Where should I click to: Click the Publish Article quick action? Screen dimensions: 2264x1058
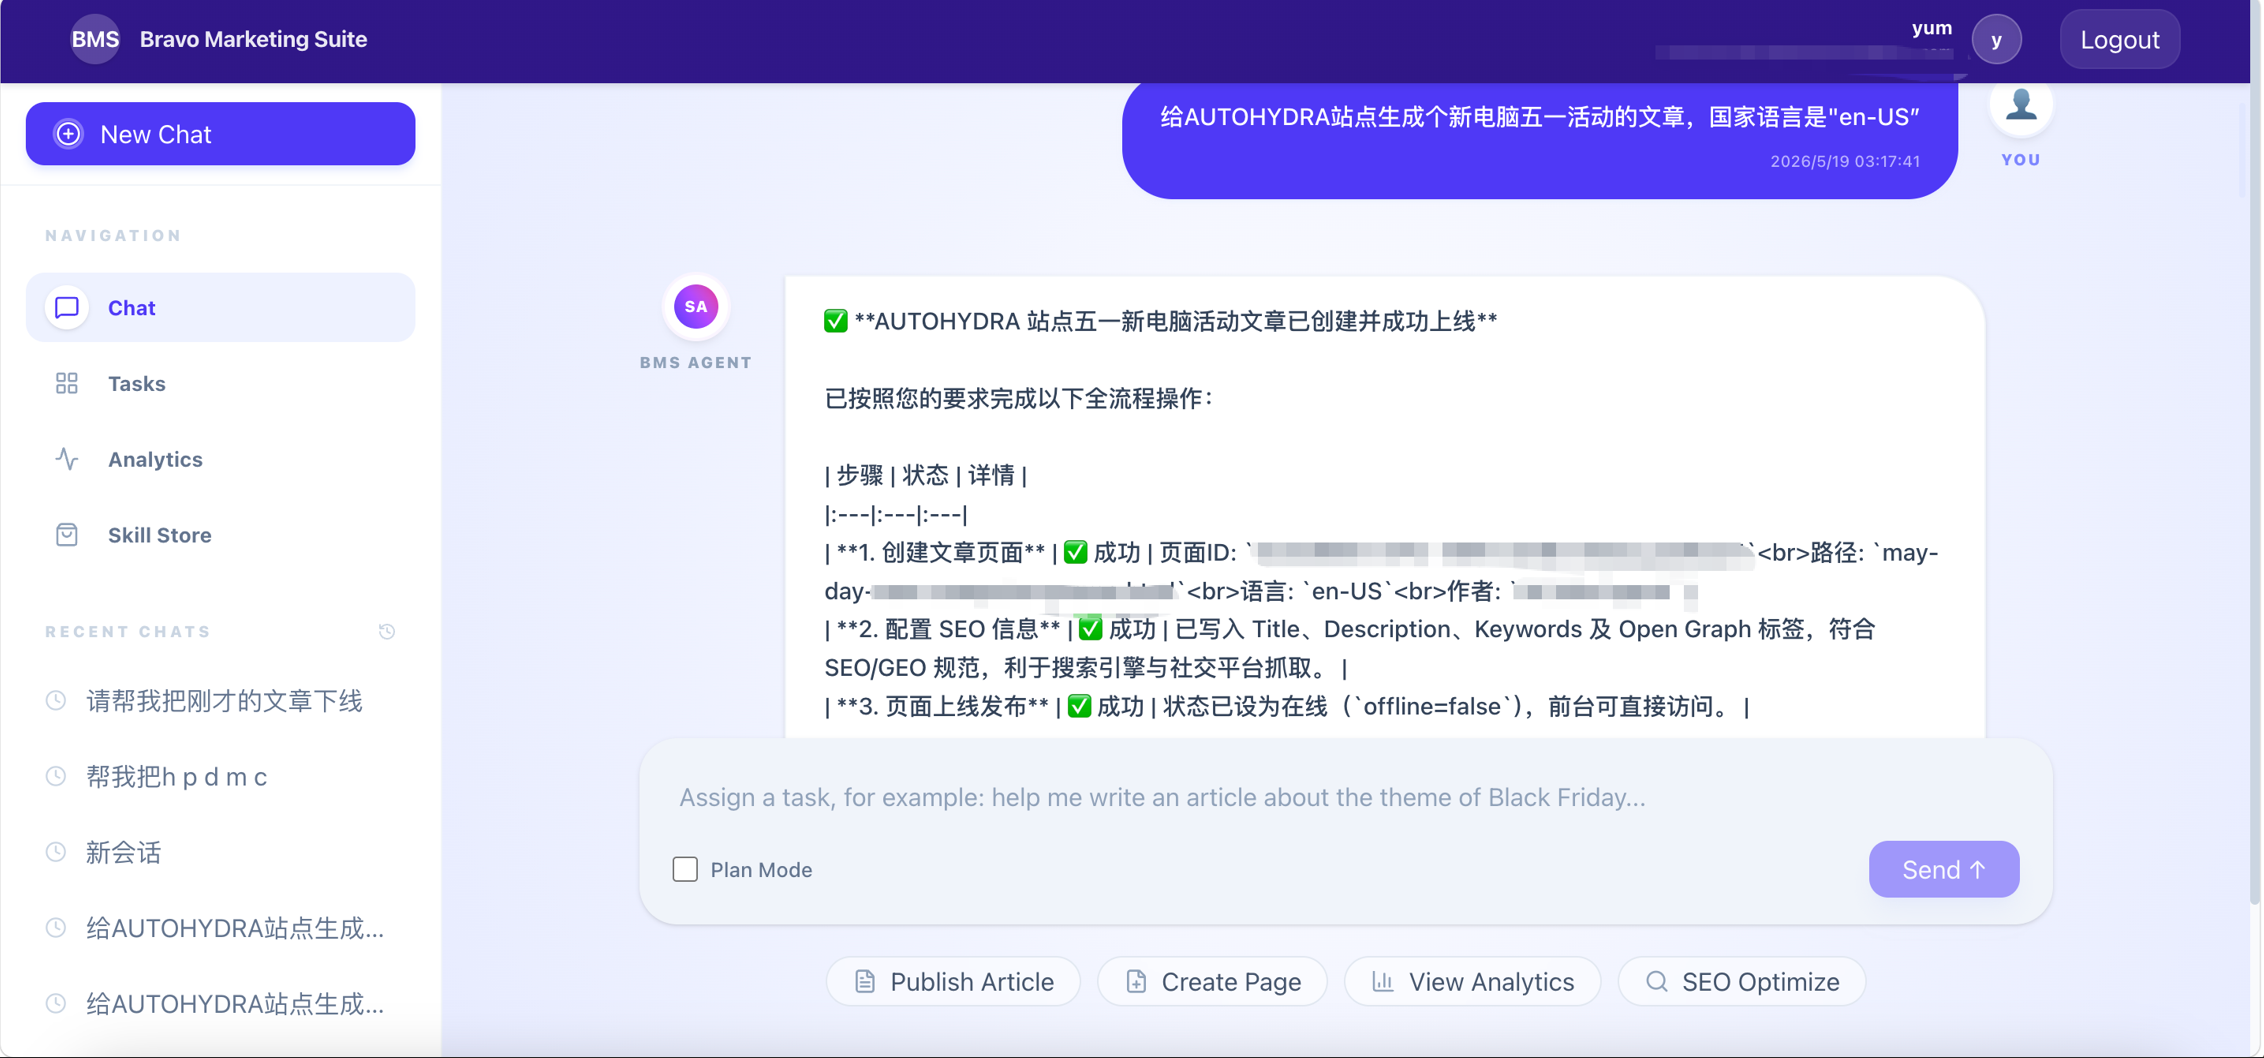coord(953,982)
